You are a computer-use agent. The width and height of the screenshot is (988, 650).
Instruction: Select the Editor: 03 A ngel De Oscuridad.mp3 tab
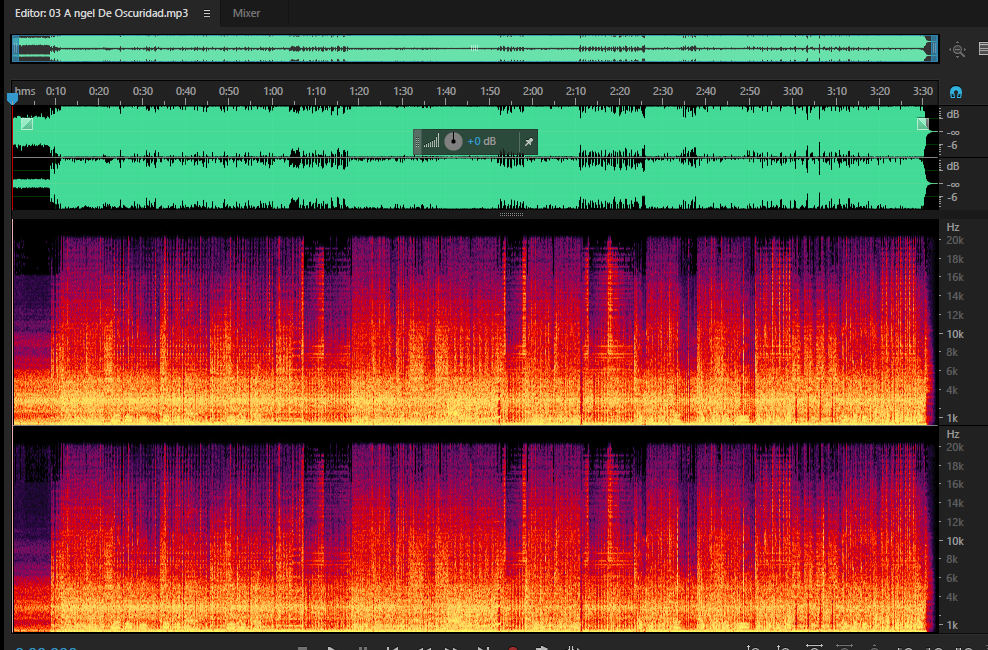(x=101, y=13)
